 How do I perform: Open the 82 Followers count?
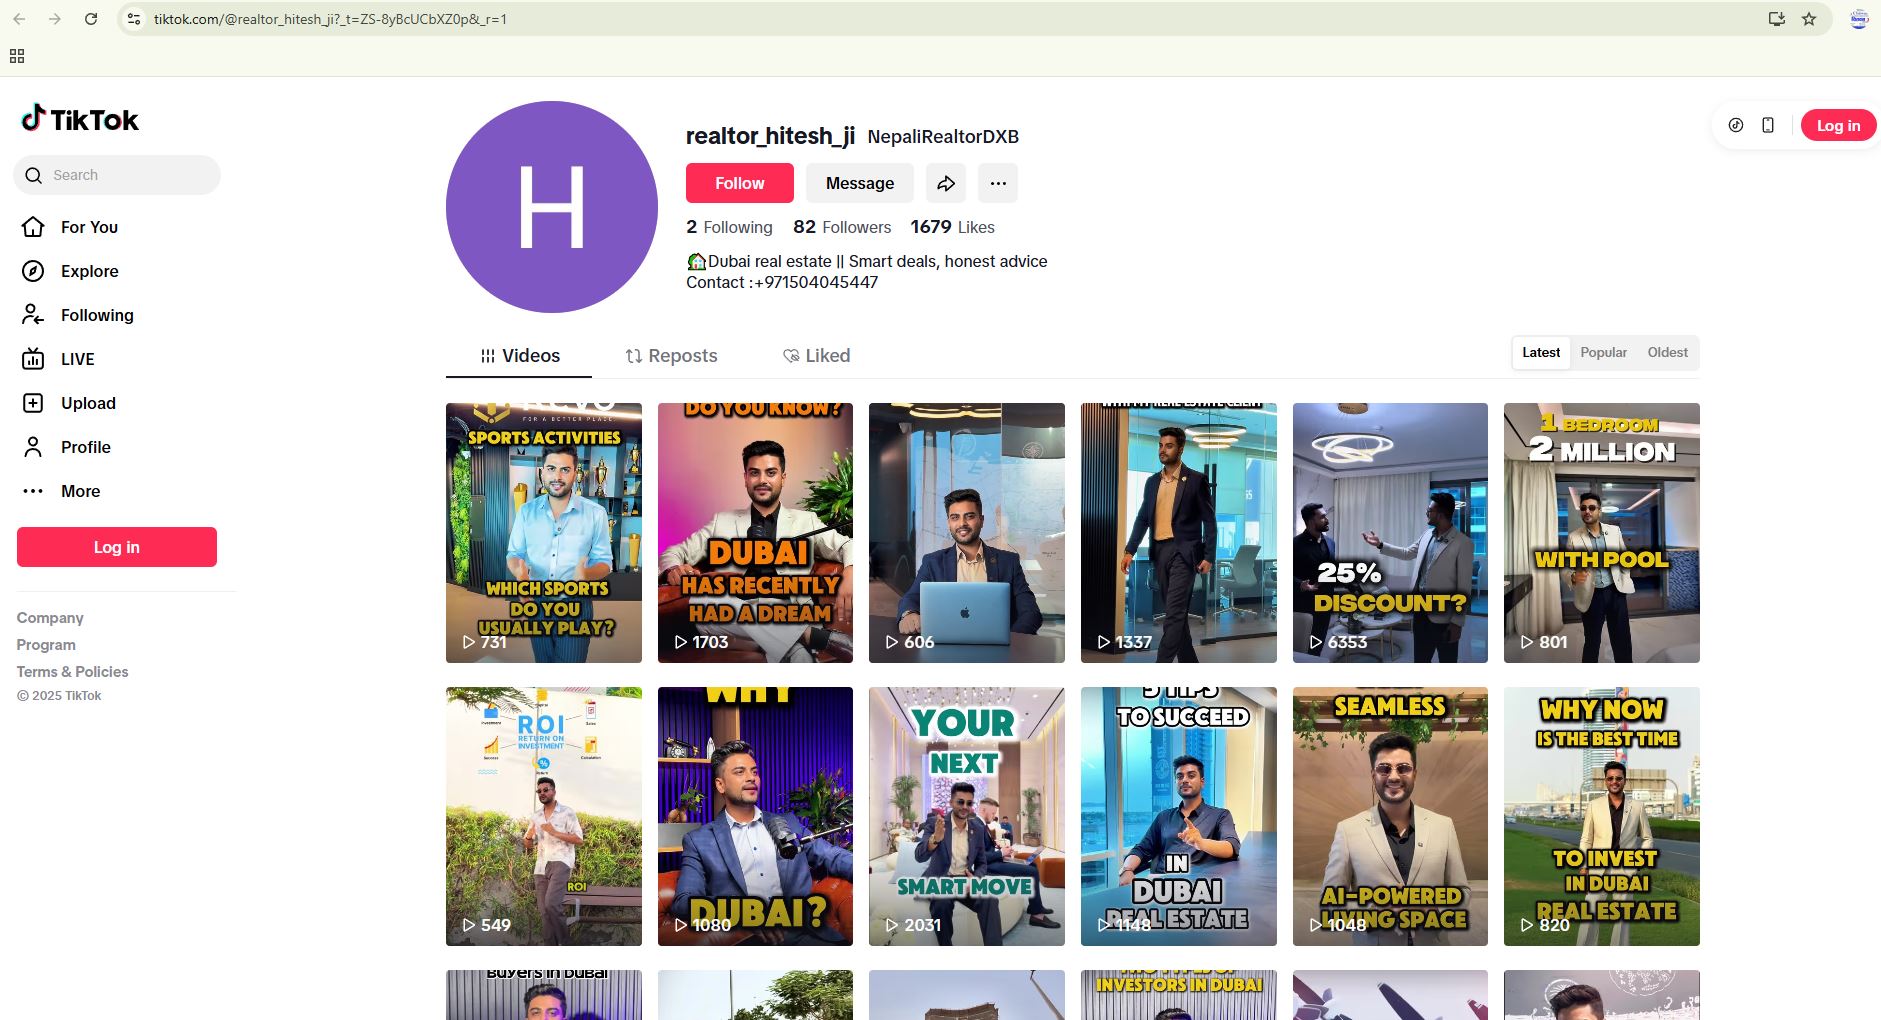tap(842, 227)
